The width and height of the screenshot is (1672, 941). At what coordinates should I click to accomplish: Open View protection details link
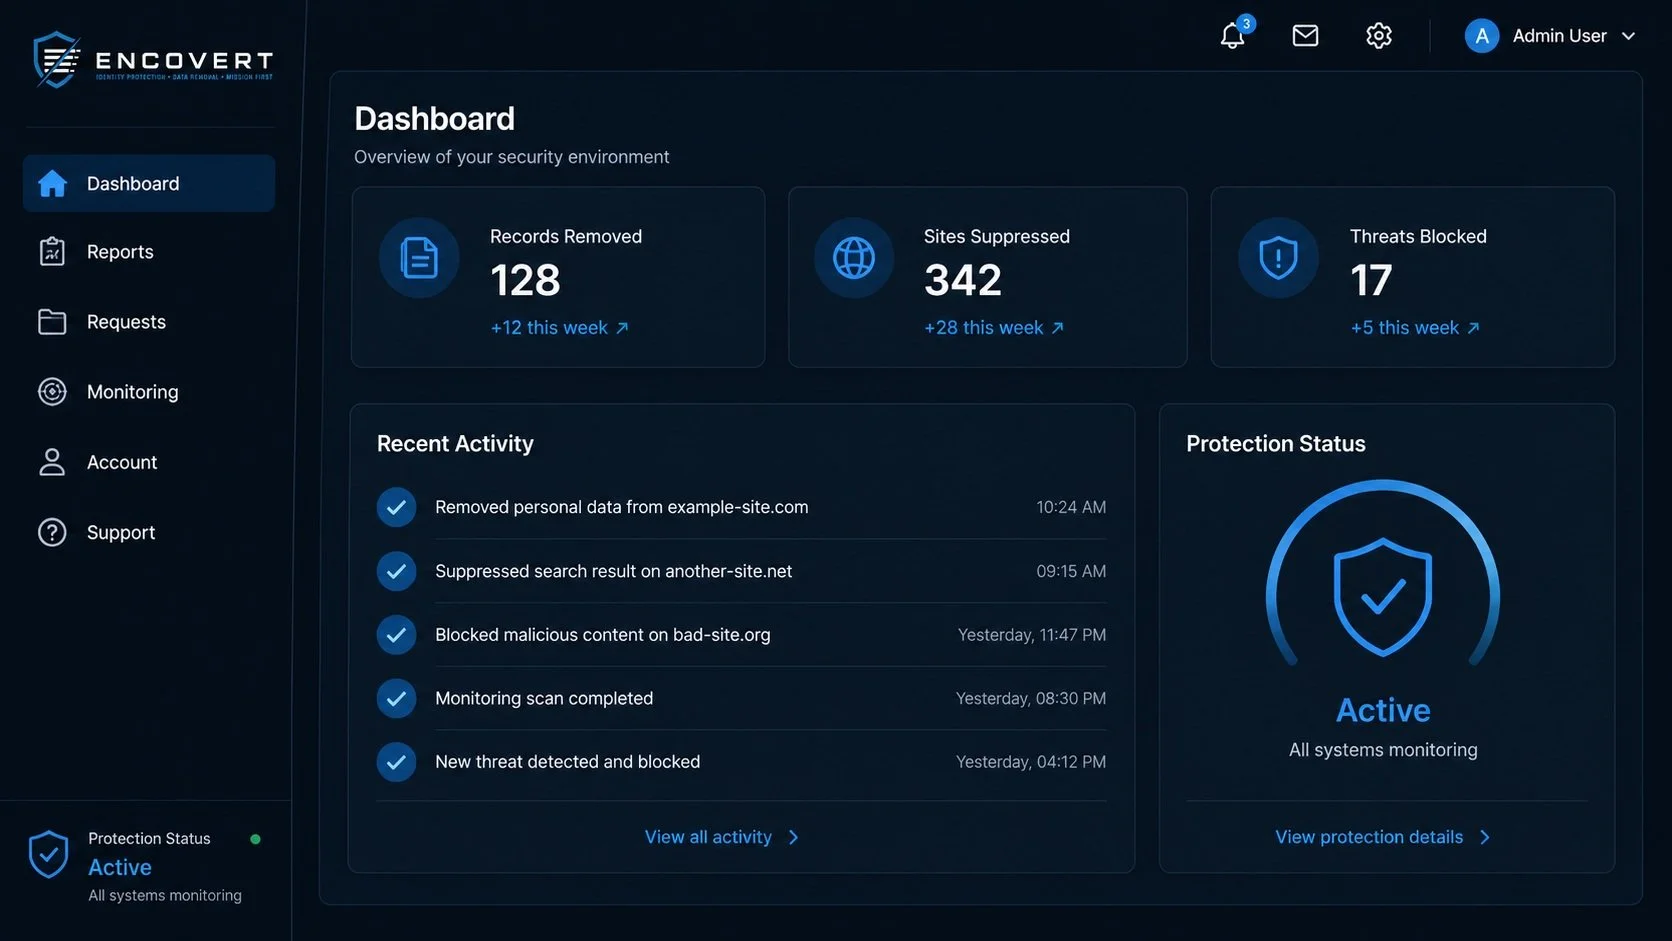[x=1369, y=837]
